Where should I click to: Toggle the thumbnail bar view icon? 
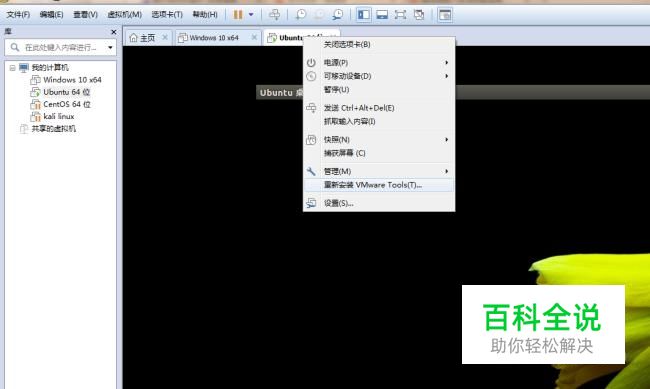pos(382,15)
